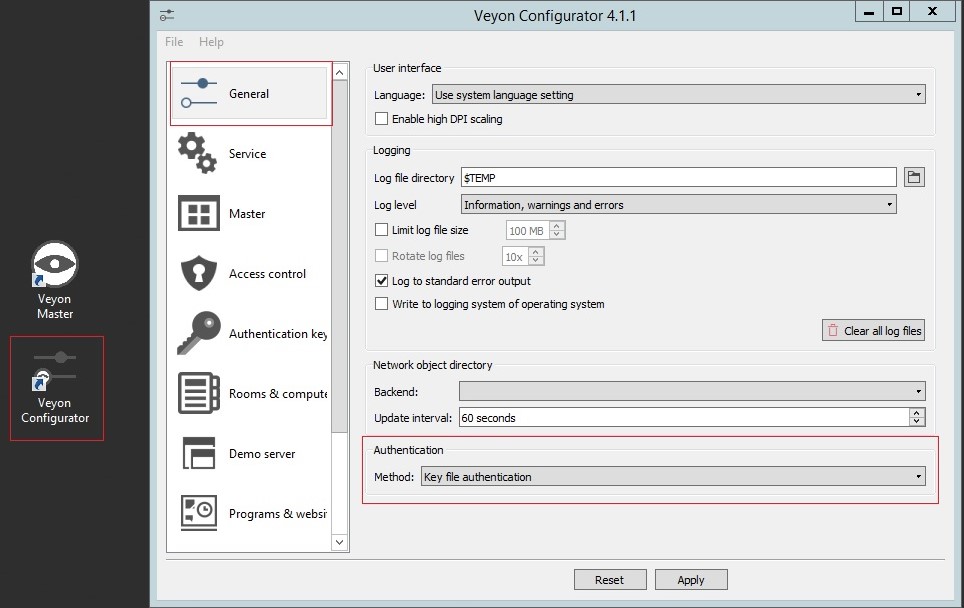Open the File menu
This screenshot has height=608, width=964.
point(173,42)
